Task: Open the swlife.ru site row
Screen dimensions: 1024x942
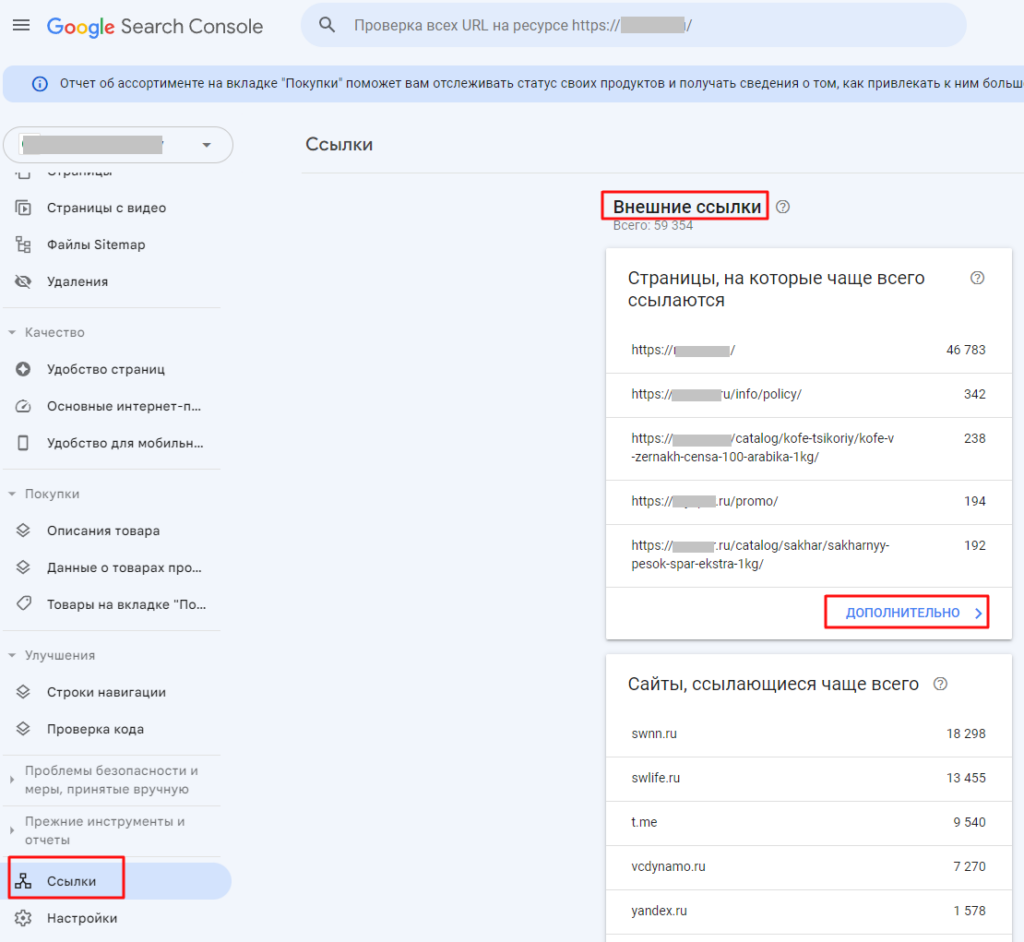Action: point(808,779)
